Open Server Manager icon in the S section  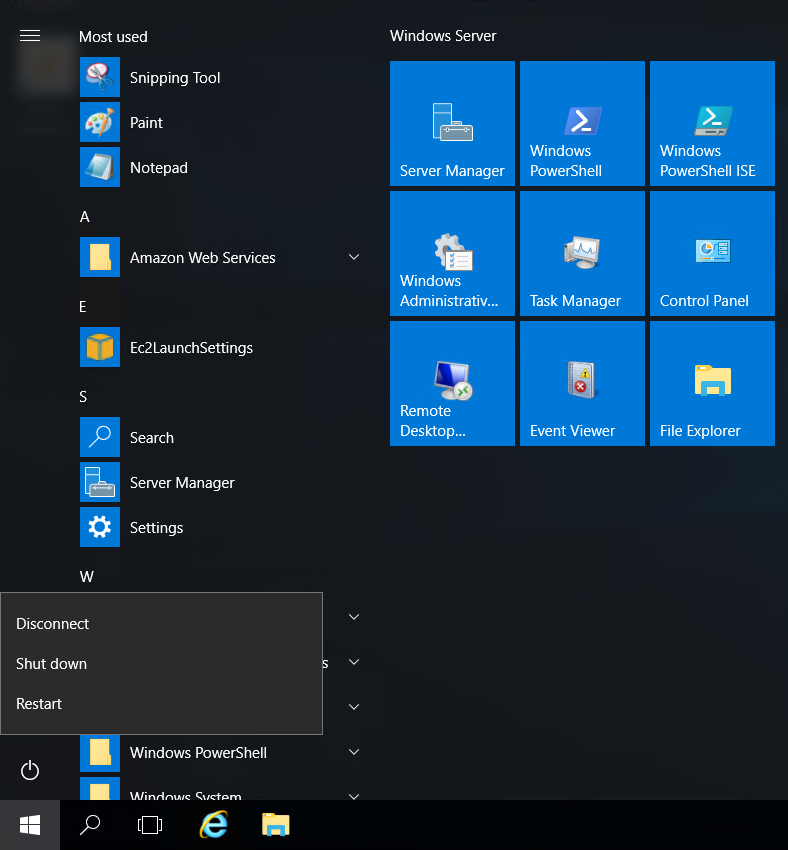(100, 482)
